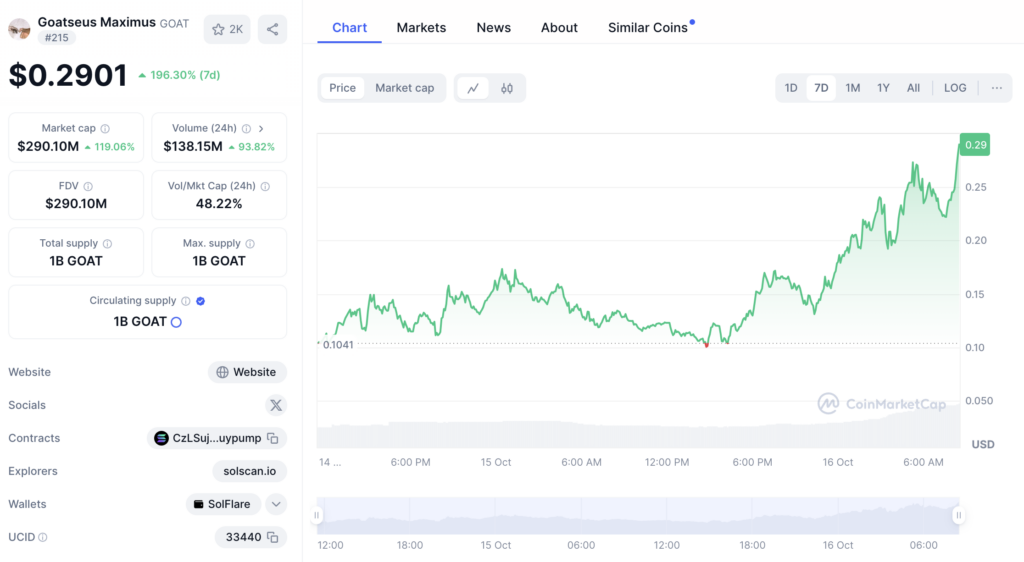Copy the contract address
1024x562 pixels.
(273, 439)
